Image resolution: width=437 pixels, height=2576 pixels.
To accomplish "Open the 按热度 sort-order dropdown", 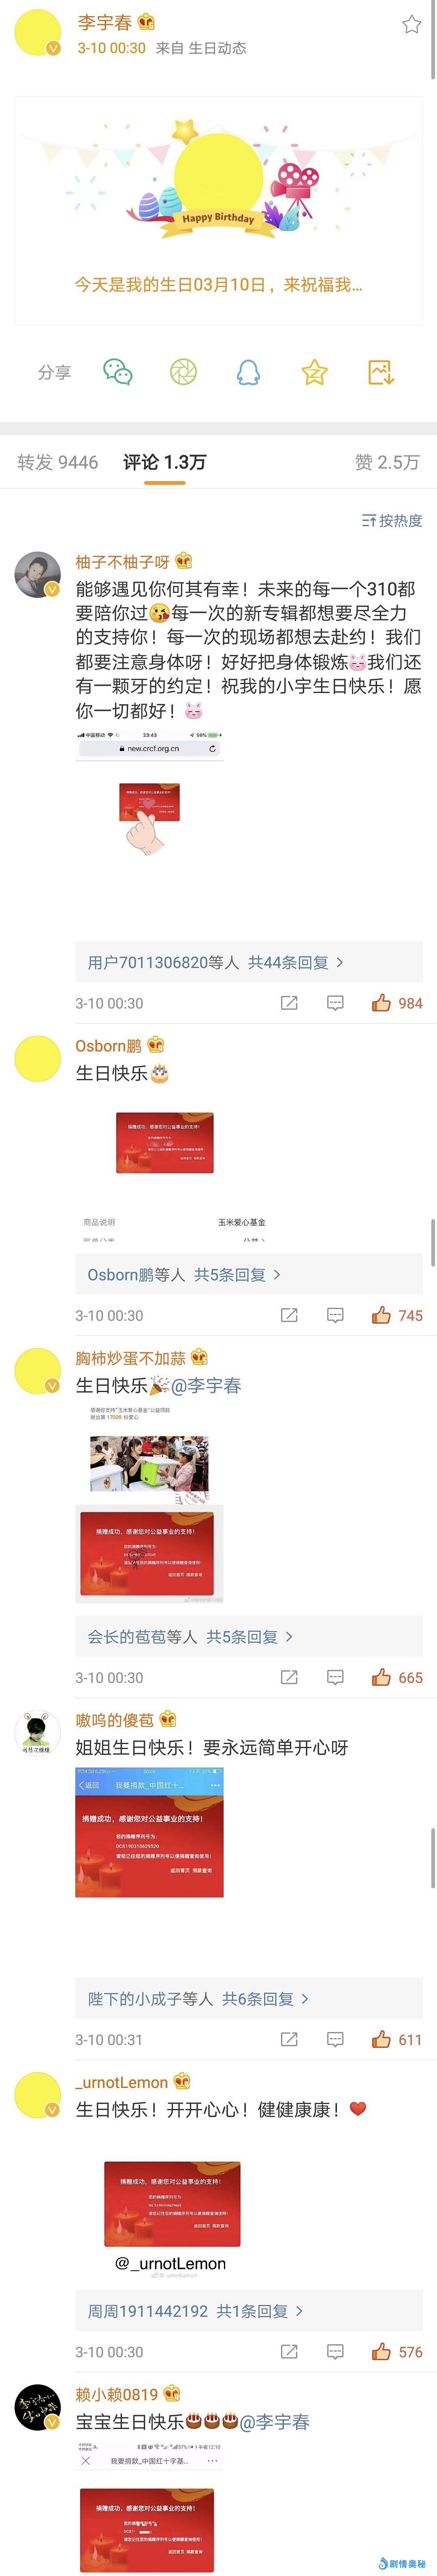I will click(x=392, y=520).
